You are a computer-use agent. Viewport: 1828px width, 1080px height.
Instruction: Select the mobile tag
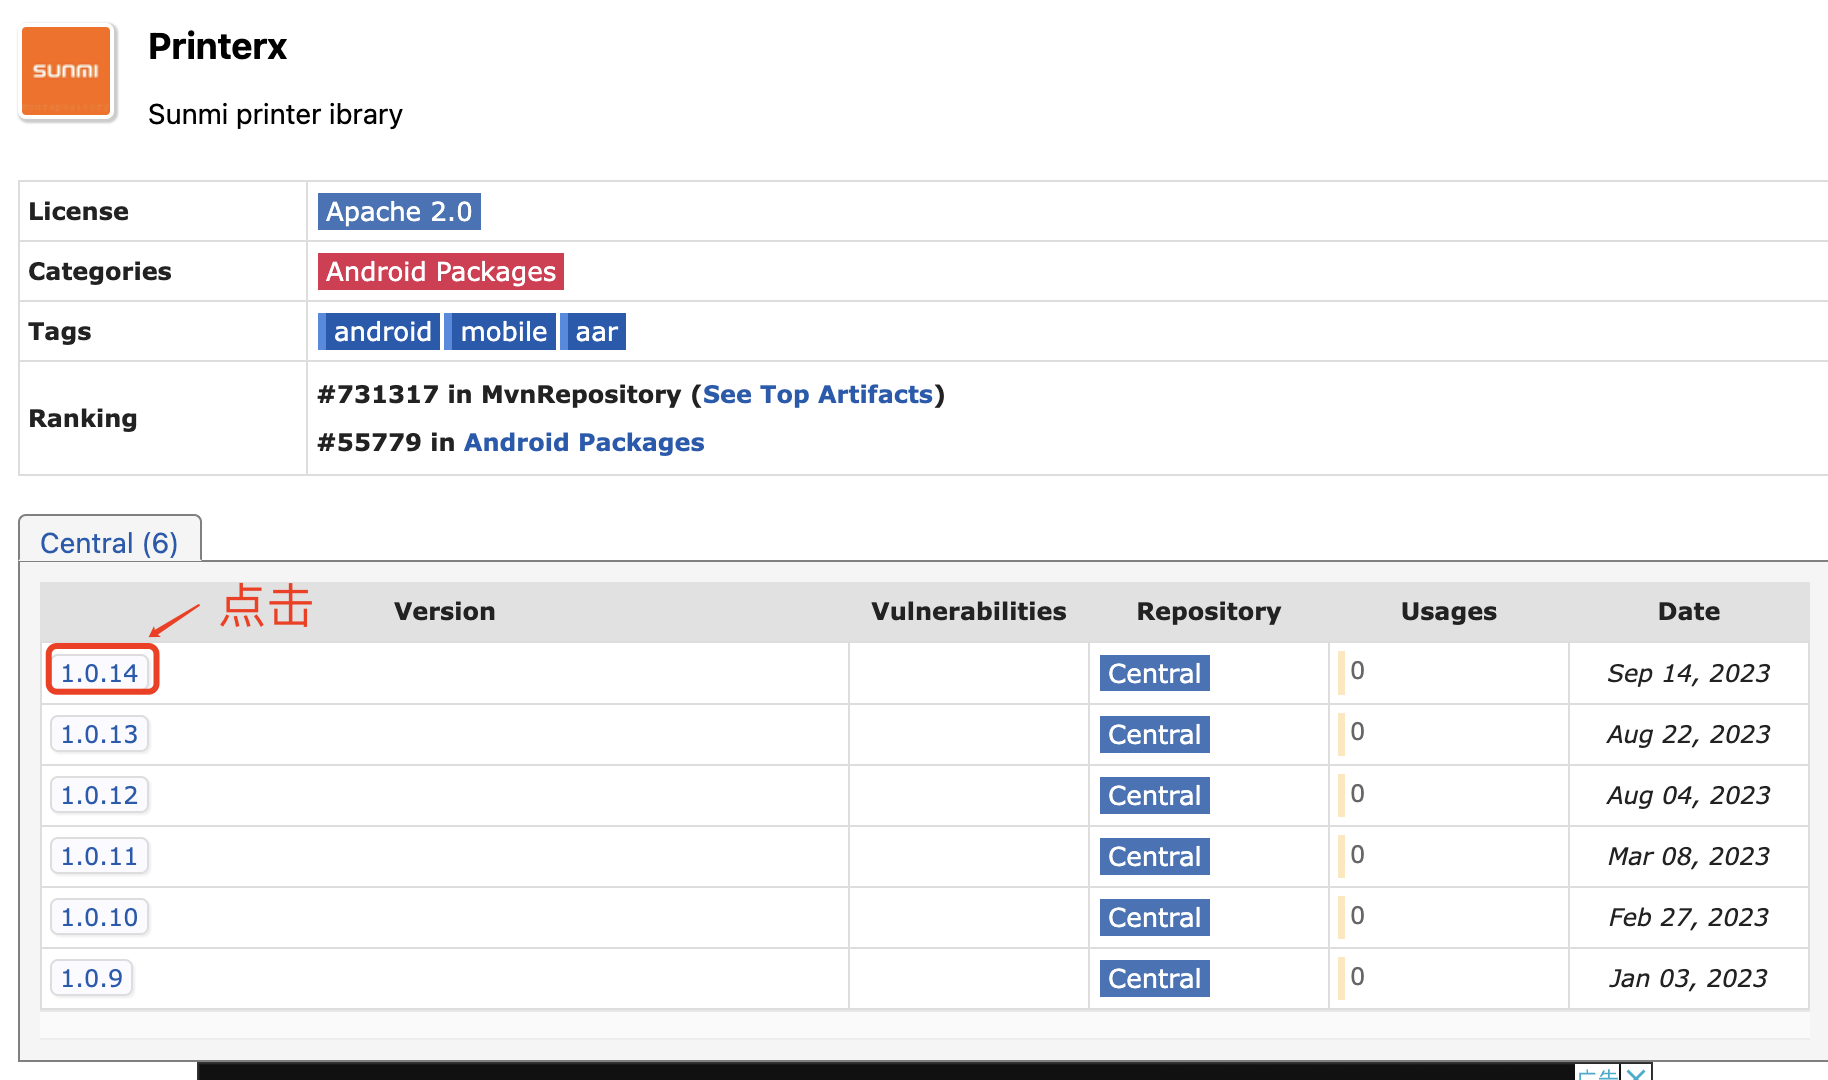pos(500,332)
